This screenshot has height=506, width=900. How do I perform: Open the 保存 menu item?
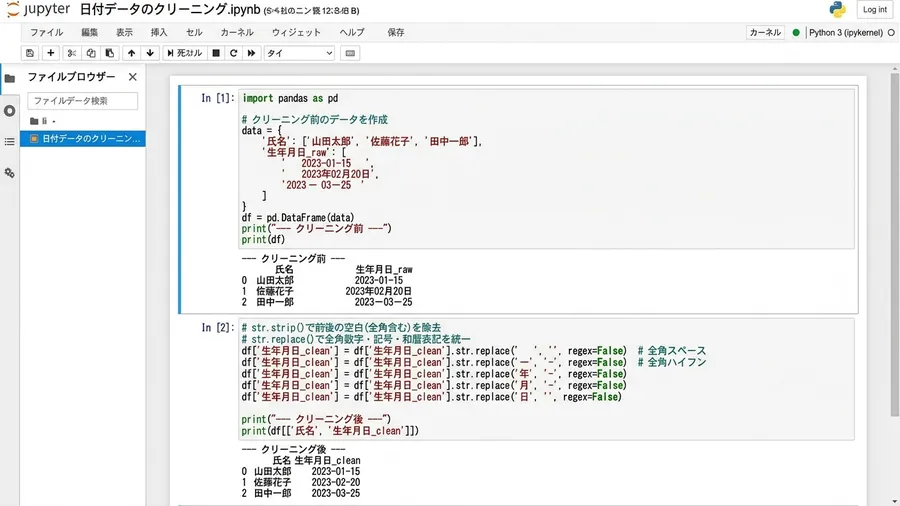click(395, 32)
